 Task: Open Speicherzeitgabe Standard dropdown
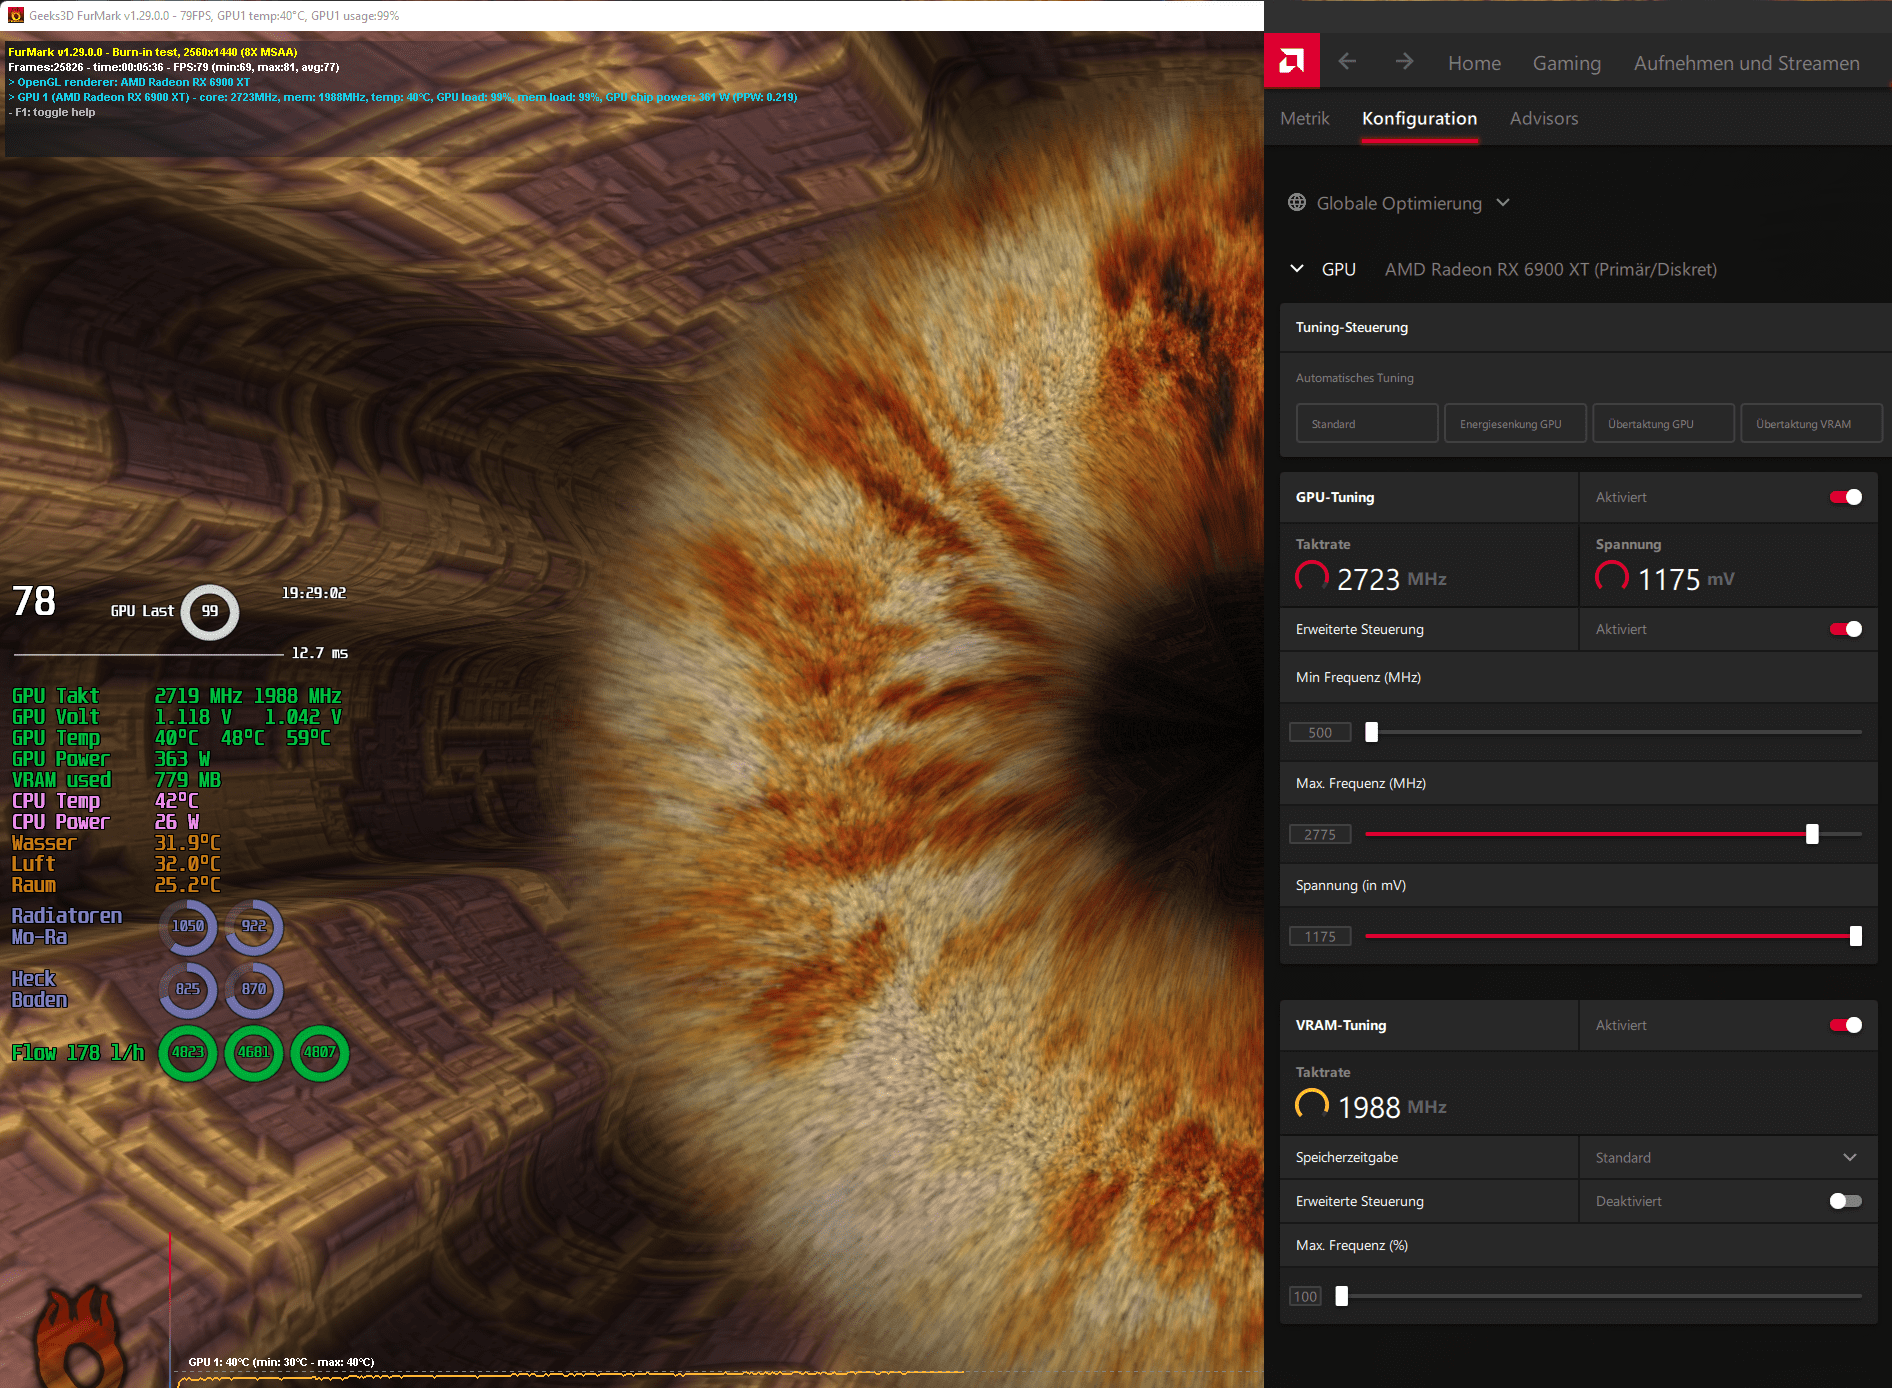[1727, 1157]
